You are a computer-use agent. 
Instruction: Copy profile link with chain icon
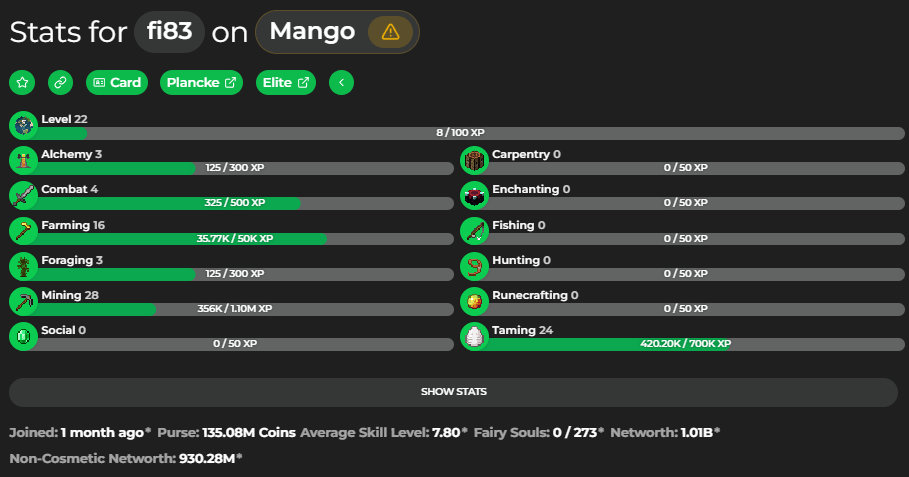60,82
